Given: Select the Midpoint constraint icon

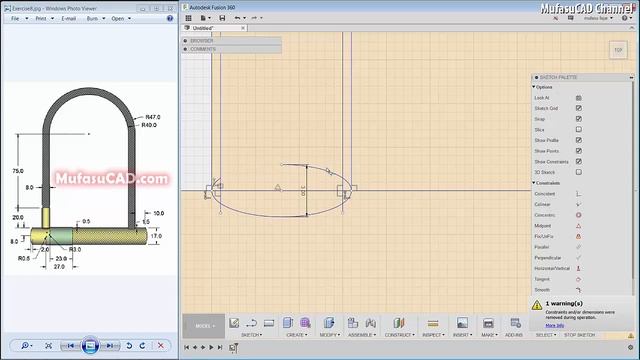Looking at the screenshot, I should pyautogui.click(x=578, y=226).
